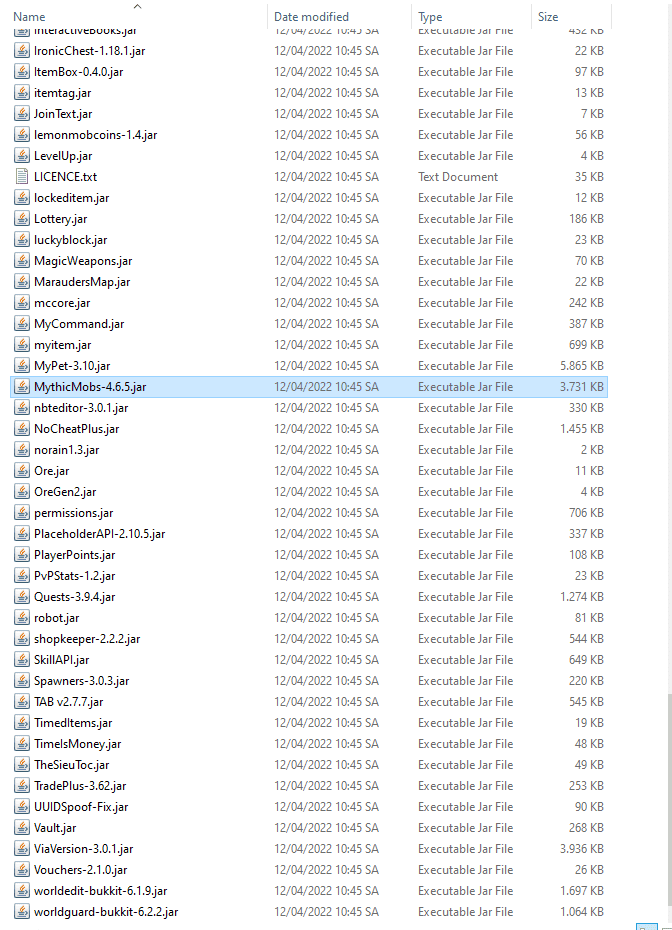Select nbteditor-3.0.1.jar in the list

81,408
